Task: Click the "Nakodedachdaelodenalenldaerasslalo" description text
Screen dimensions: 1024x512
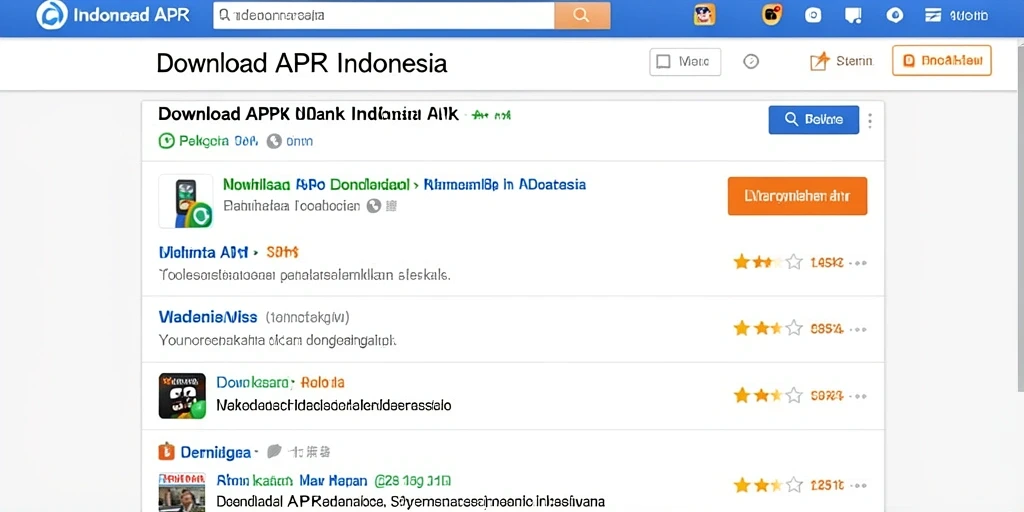Action: click(x=333, y=405)
